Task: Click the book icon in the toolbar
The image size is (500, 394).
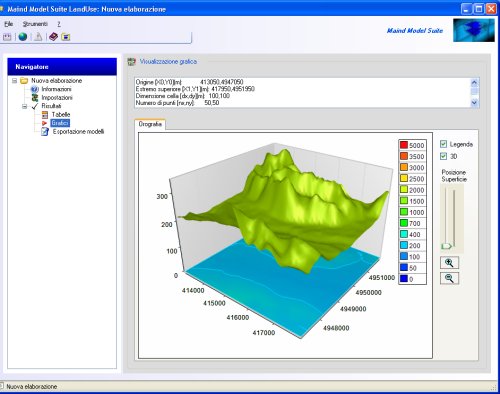Action: pos(53,37)
